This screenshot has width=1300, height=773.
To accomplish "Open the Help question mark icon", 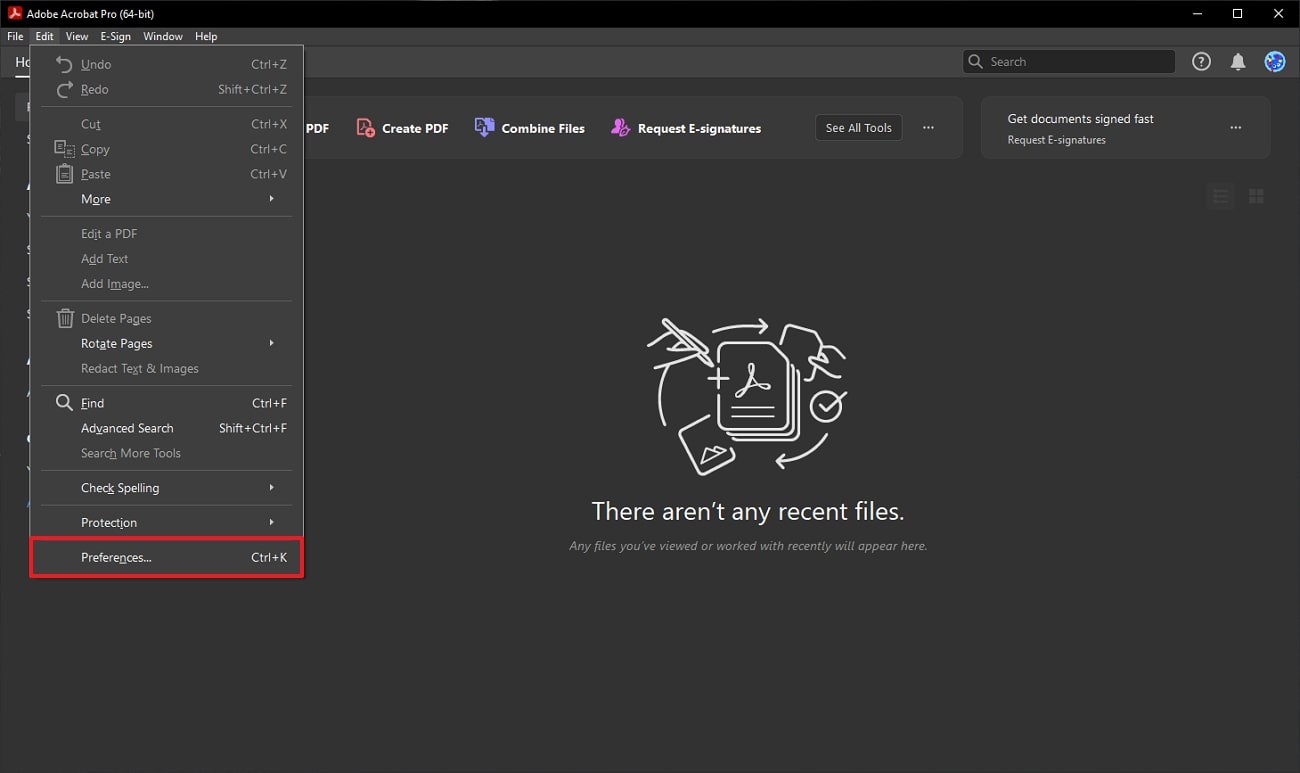I will tap(1201, 62).
